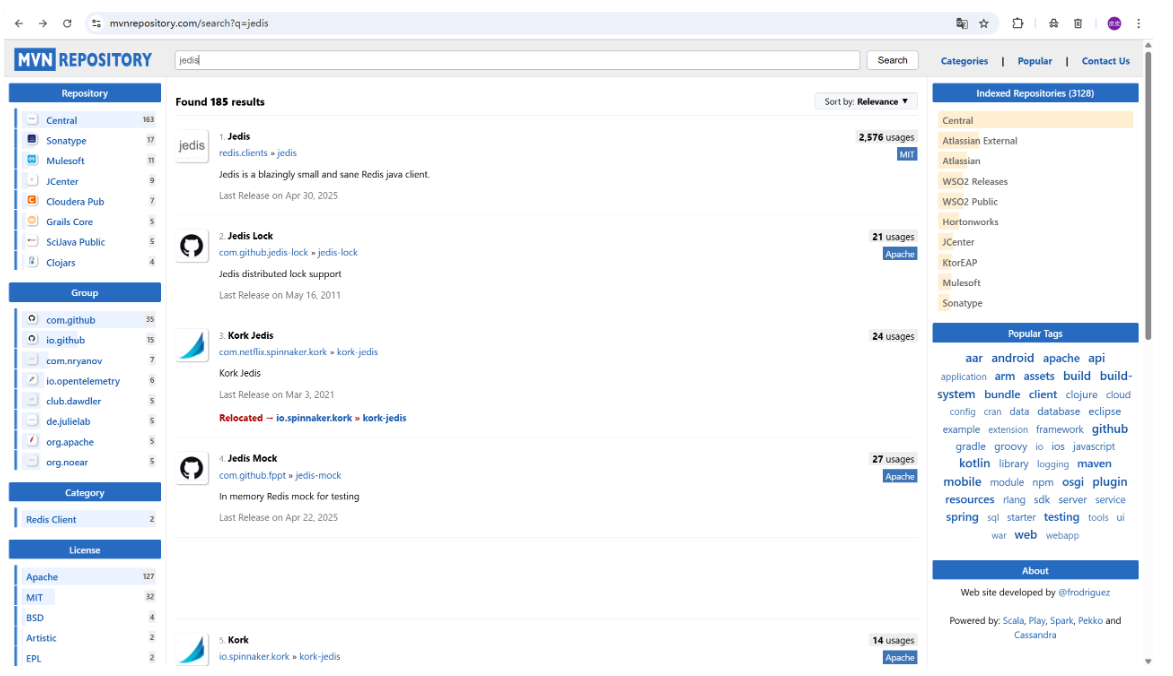The image size is (1173, 676).
Task: Click the com.github group icon
Action: [x=32, y=319]
